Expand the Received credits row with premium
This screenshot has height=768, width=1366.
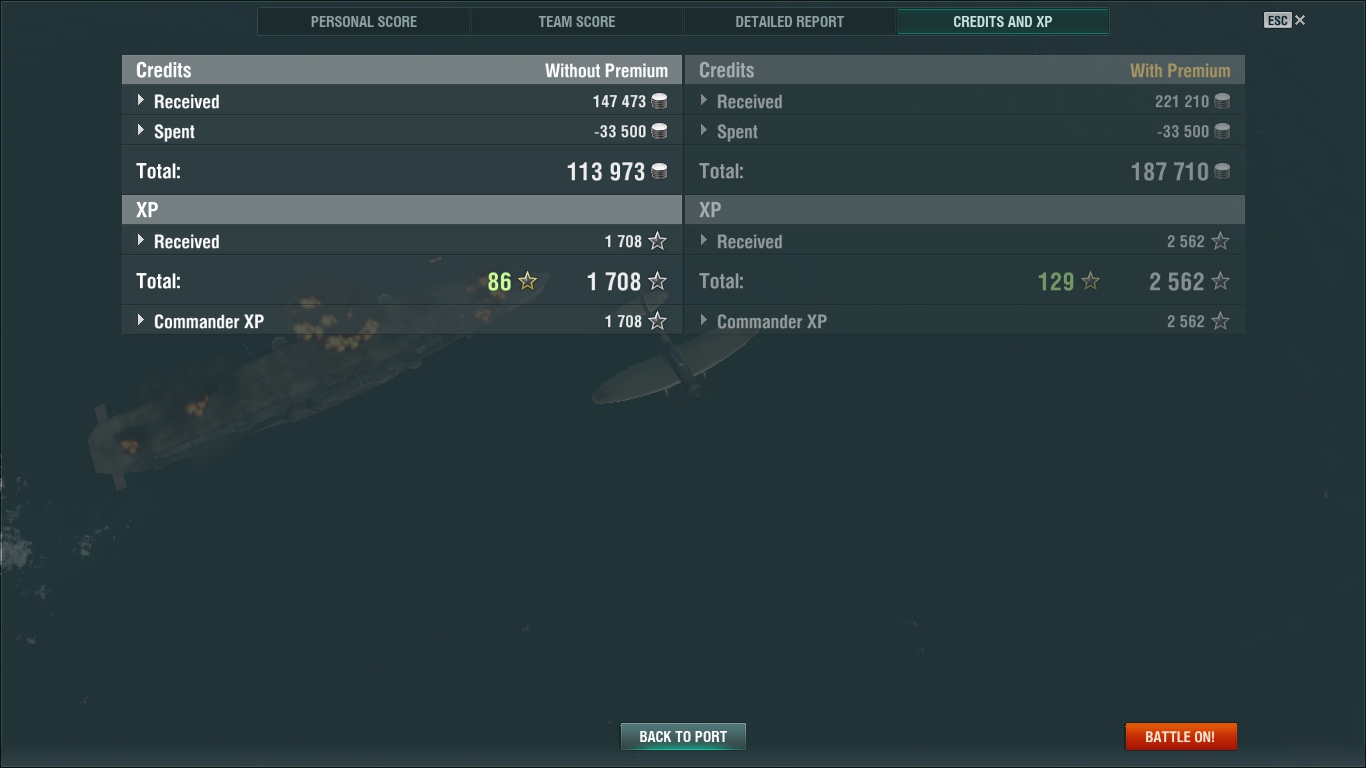(x=964, y=101)
